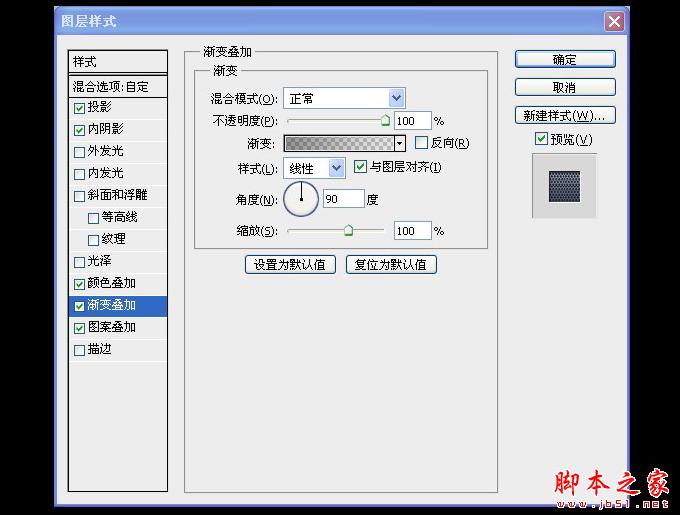The width and height of the screenshot is (680, 515).
Task: Toggle the 投影 checkbox
Action: point(79,108)
